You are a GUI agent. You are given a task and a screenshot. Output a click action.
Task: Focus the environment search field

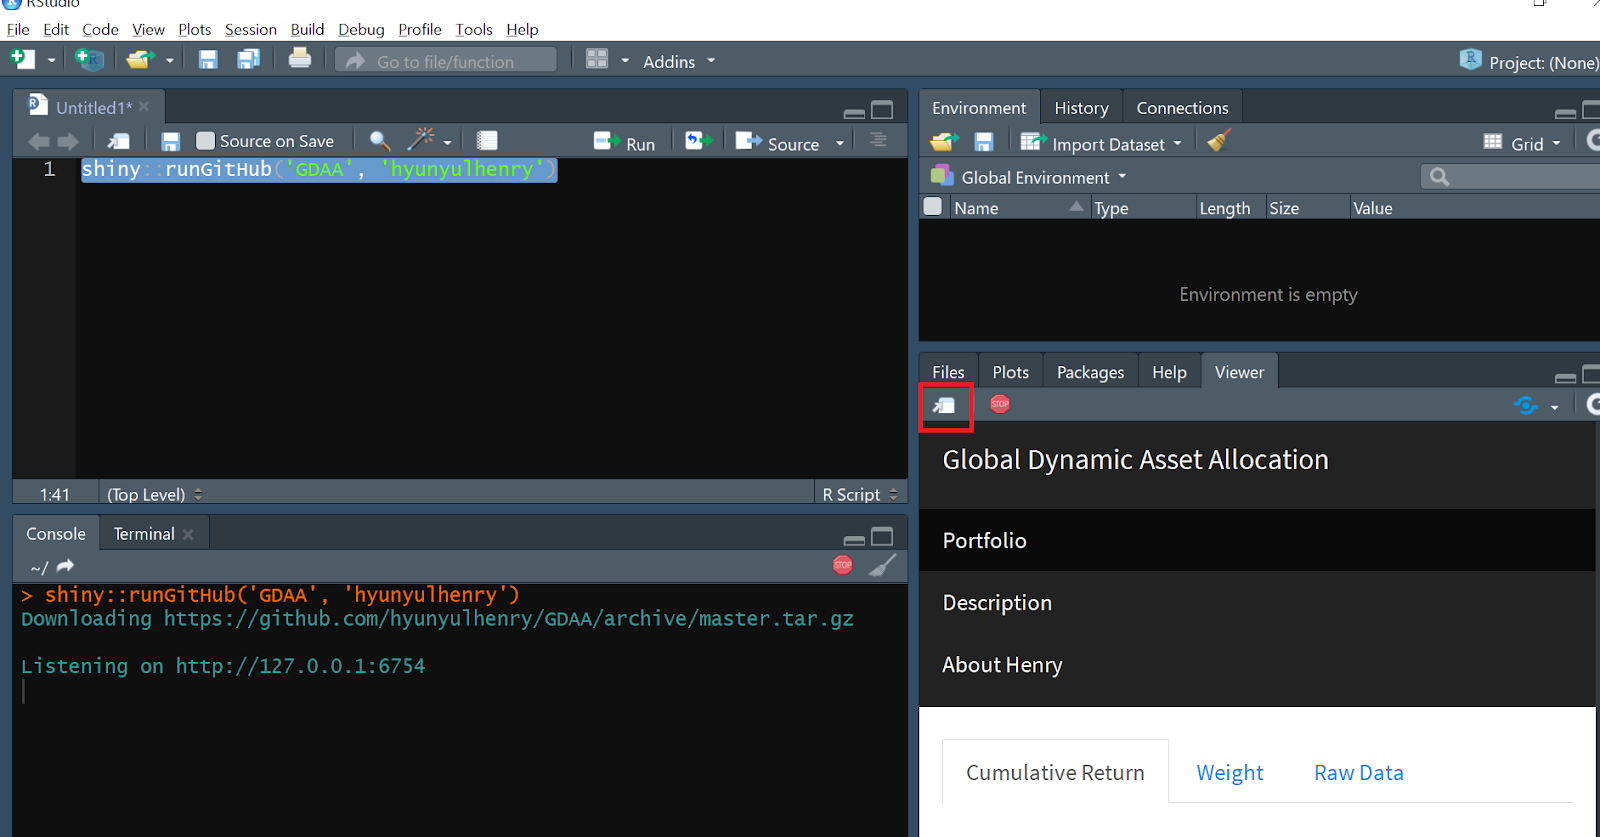[x=1510, y=177]
